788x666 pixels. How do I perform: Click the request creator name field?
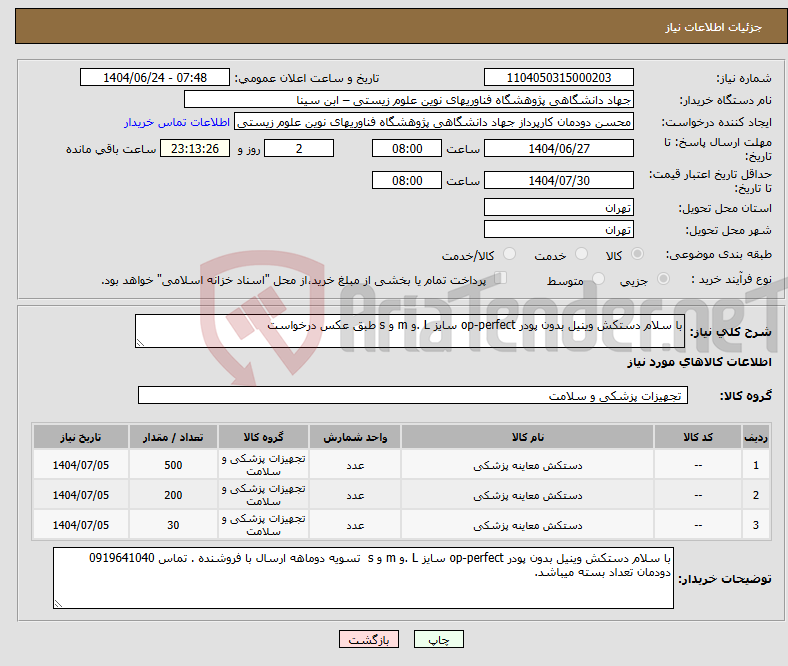434,122
